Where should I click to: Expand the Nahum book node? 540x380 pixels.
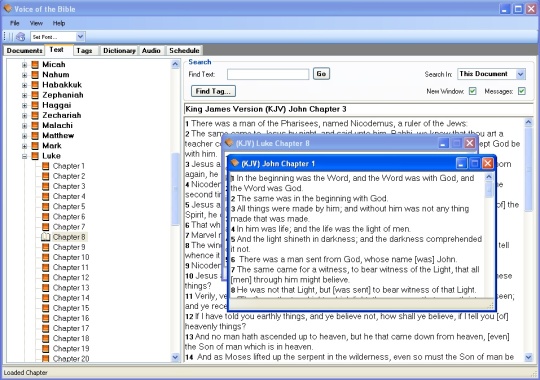(x=24, y=75)
